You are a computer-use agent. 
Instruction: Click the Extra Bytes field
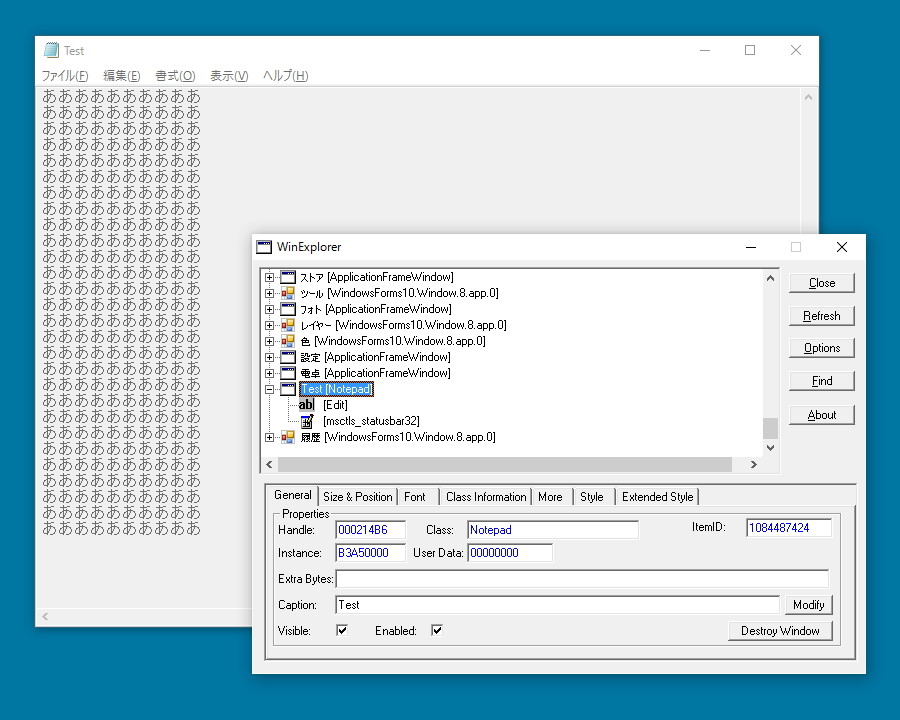click(582, 579)
